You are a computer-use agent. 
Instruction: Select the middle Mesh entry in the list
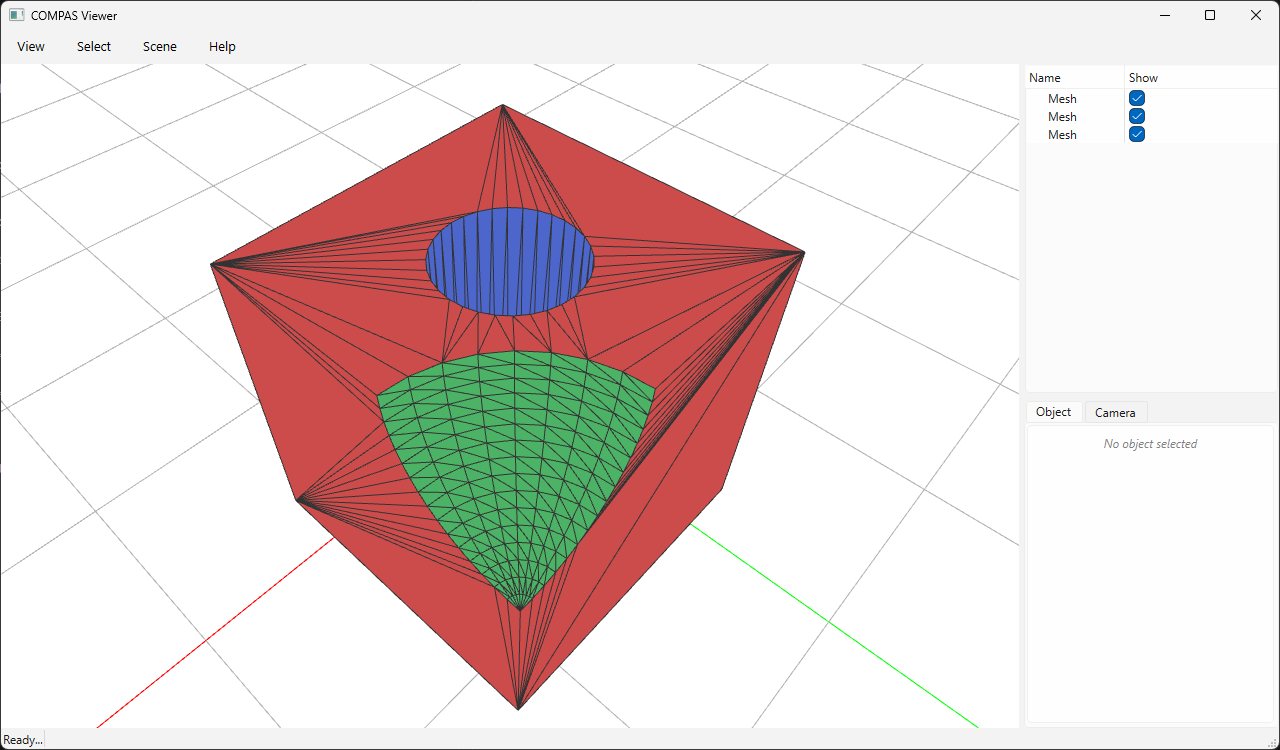(1062, 116)
